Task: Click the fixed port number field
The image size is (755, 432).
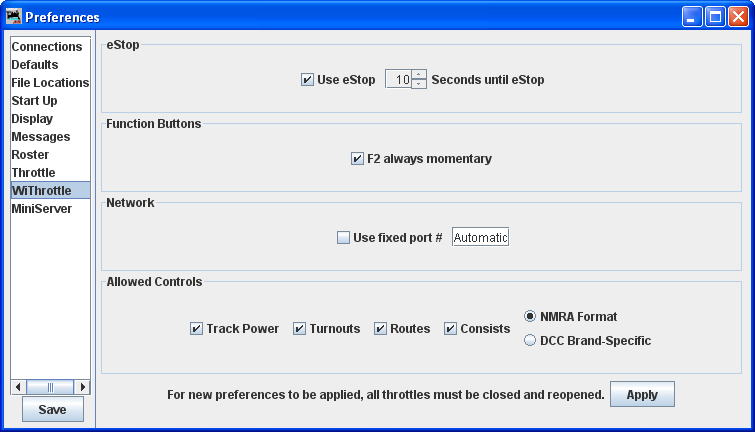Action: pos(480,238)
